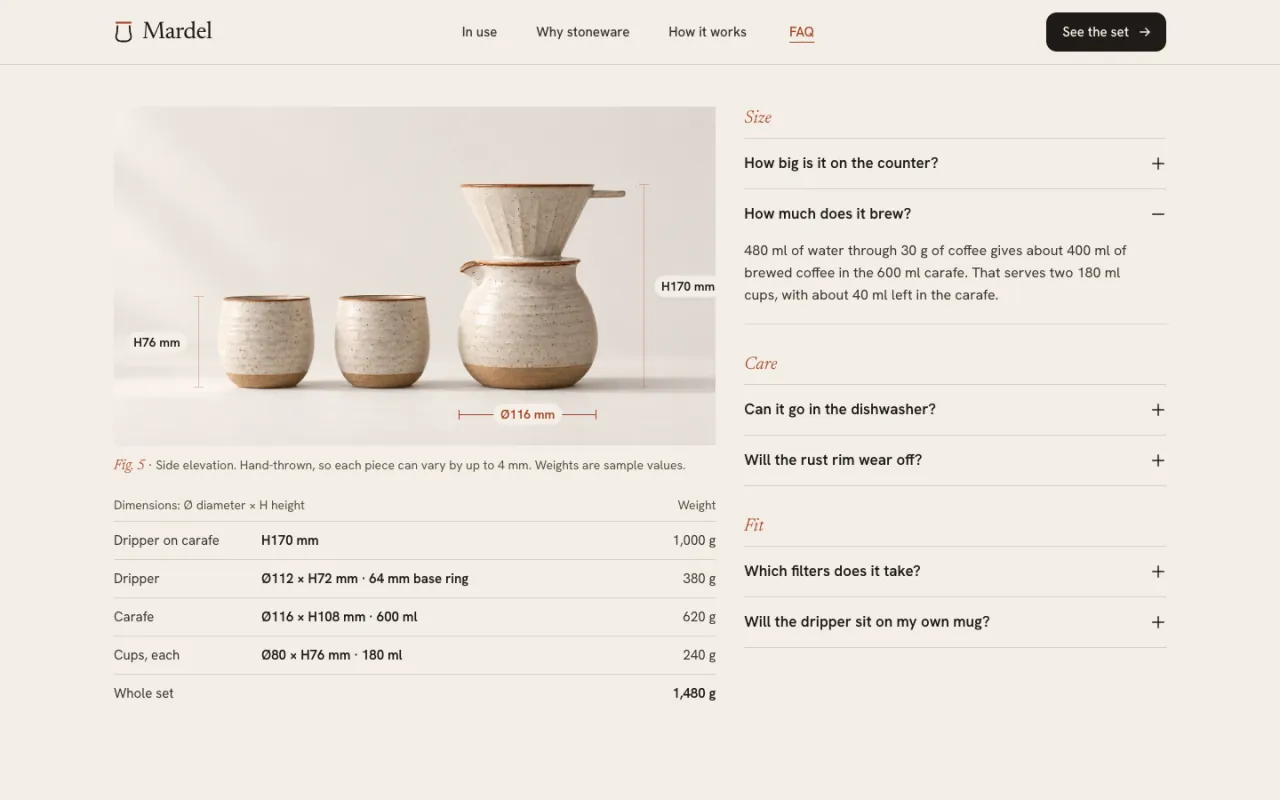Expand 'Will the rust rim wear off?'
The image size is (1280, 800).
pyautogui.click(x=955, y=461)
